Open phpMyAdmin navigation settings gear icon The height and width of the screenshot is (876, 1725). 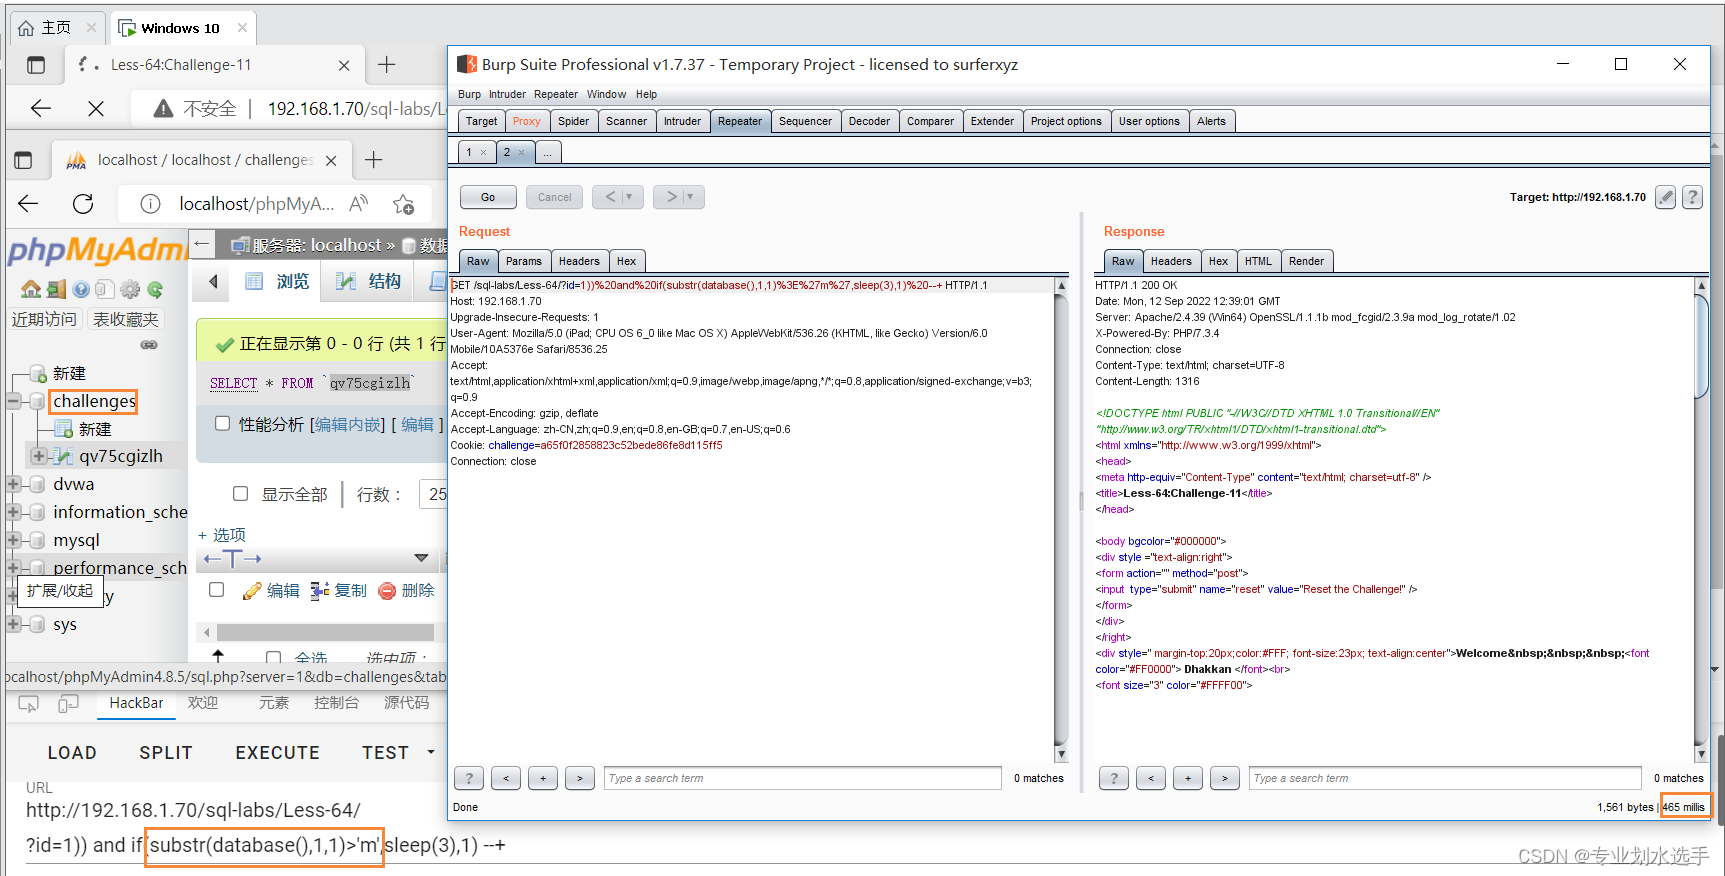coord(130,290)
